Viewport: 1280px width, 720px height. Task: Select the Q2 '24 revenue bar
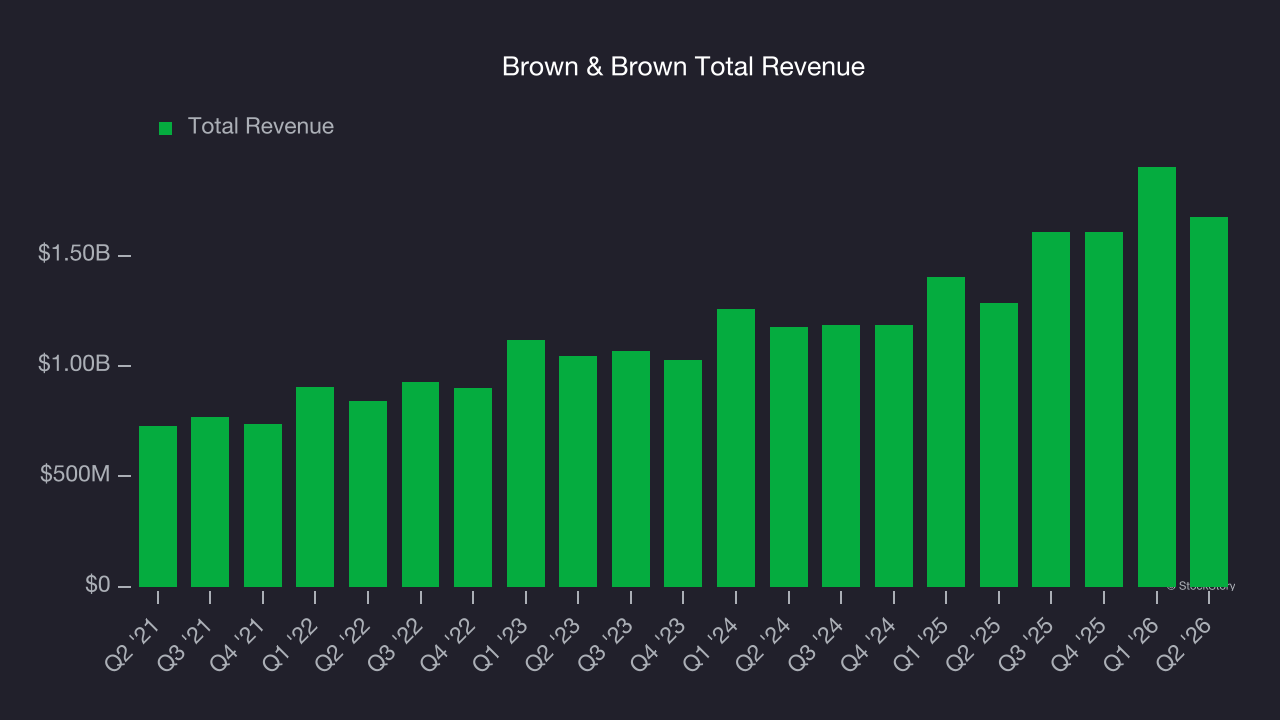(789, 457)
